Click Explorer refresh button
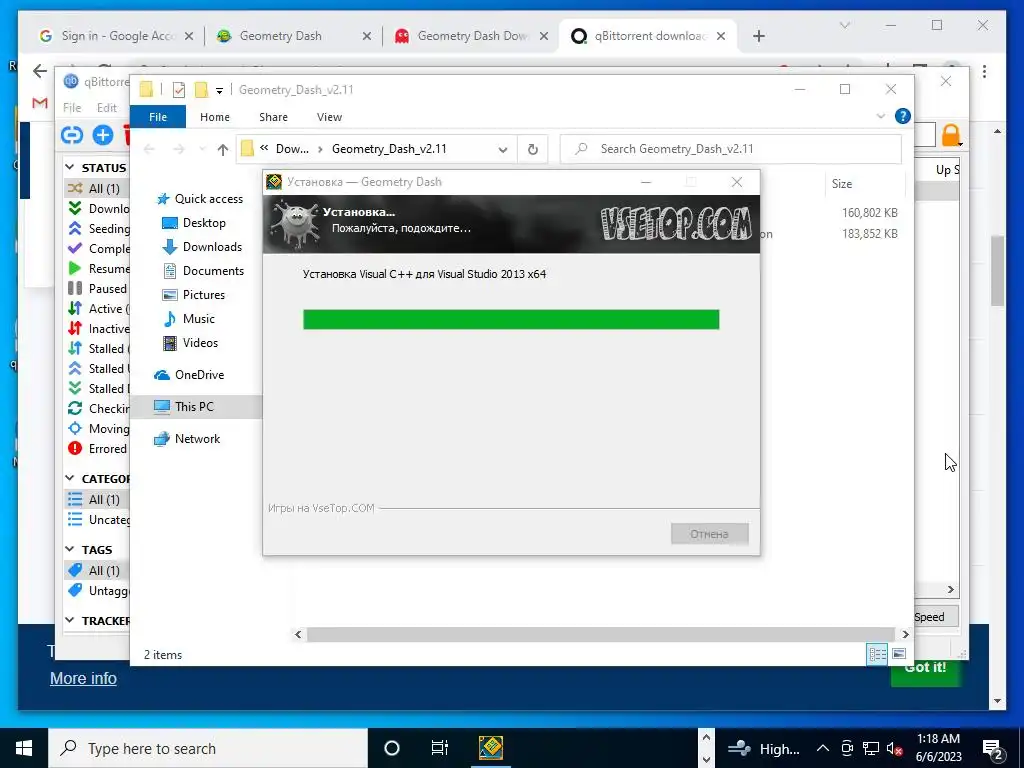 pos(533,150)
